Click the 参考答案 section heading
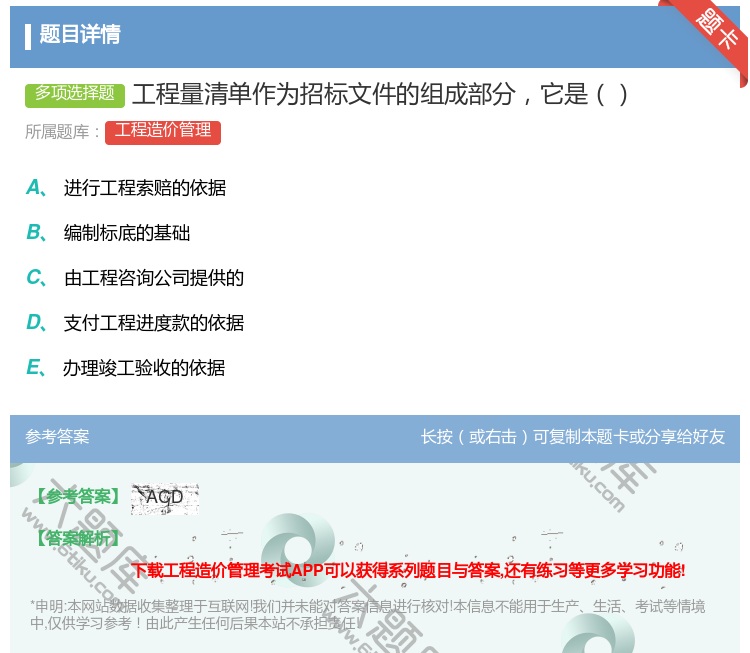The height and width of the screenshot is (653, 750). (x=57, y=436)
